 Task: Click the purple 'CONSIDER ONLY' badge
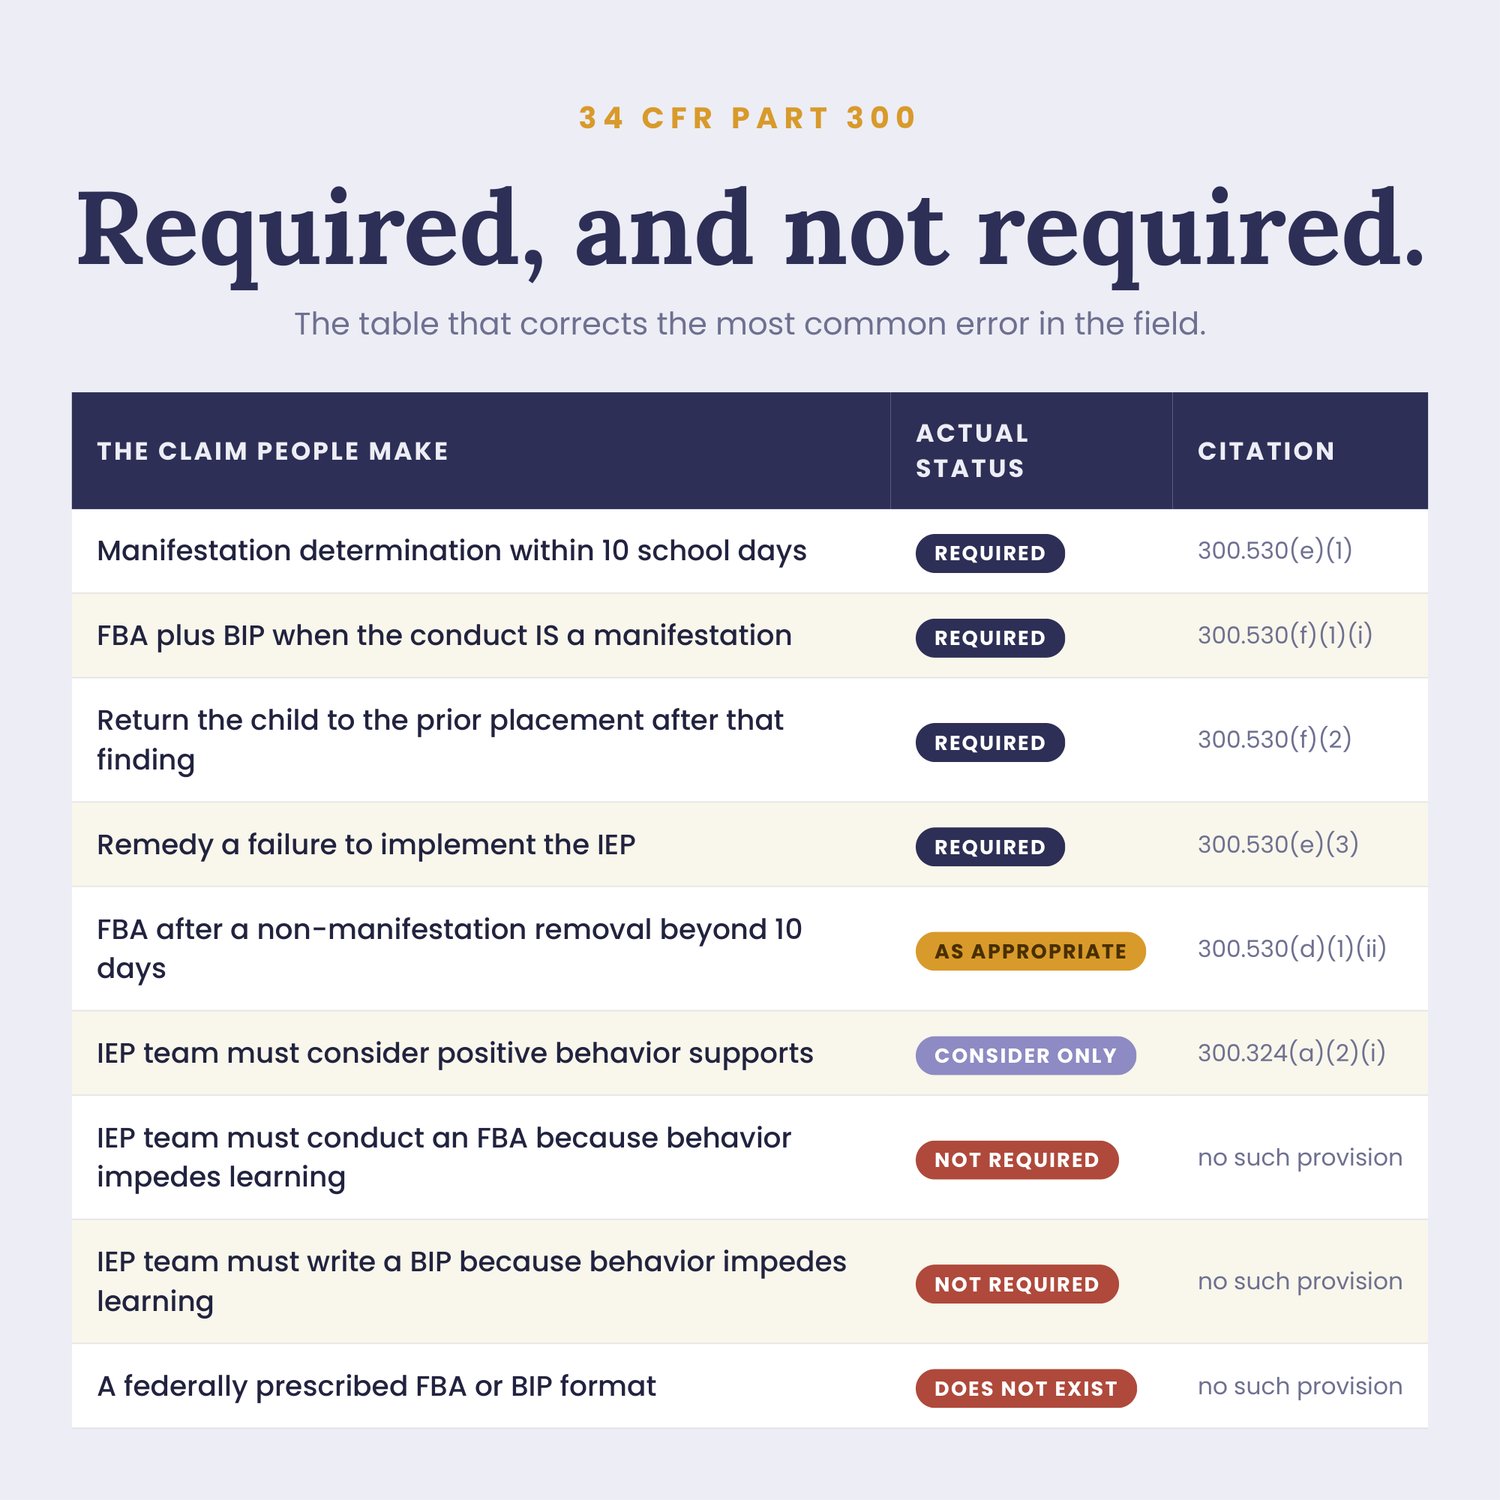1026,1056
